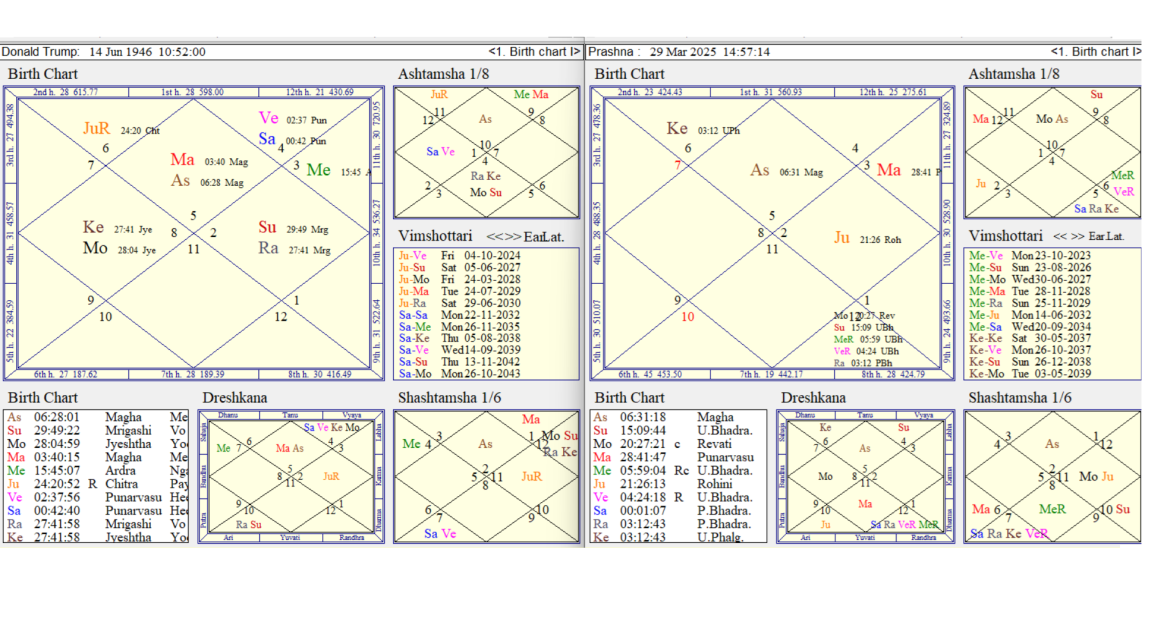Click the >> arrow in Trump's Vimshottari header
The width and height of the screenshot is (1170, 644).
(x=512, y=236)
